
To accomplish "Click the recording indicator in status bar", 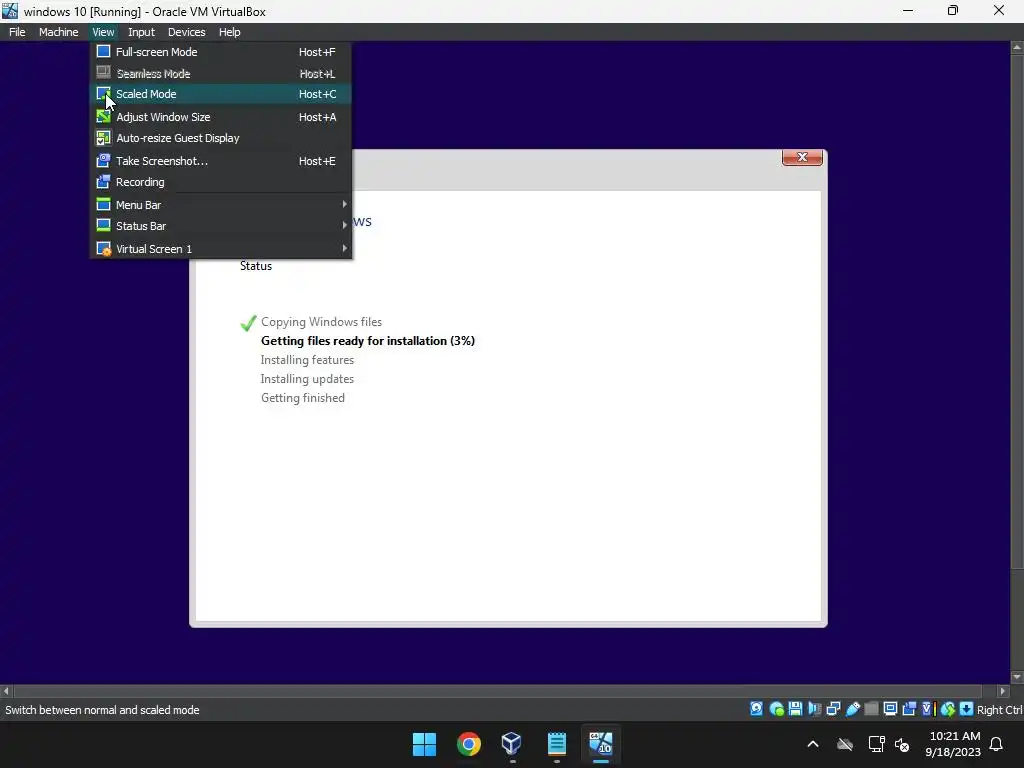I will coord(909,709).
